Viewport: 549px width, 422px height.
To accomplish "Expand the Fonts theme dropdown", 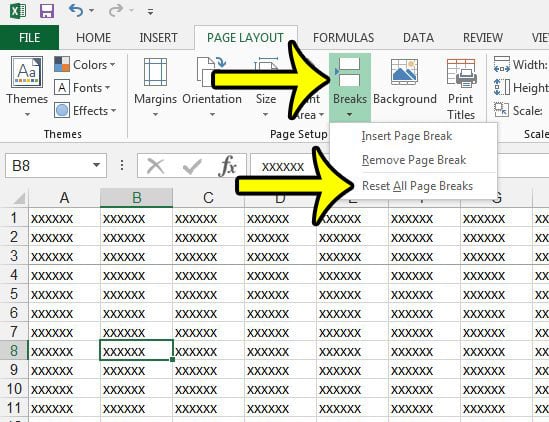I will tap(82, 88).
